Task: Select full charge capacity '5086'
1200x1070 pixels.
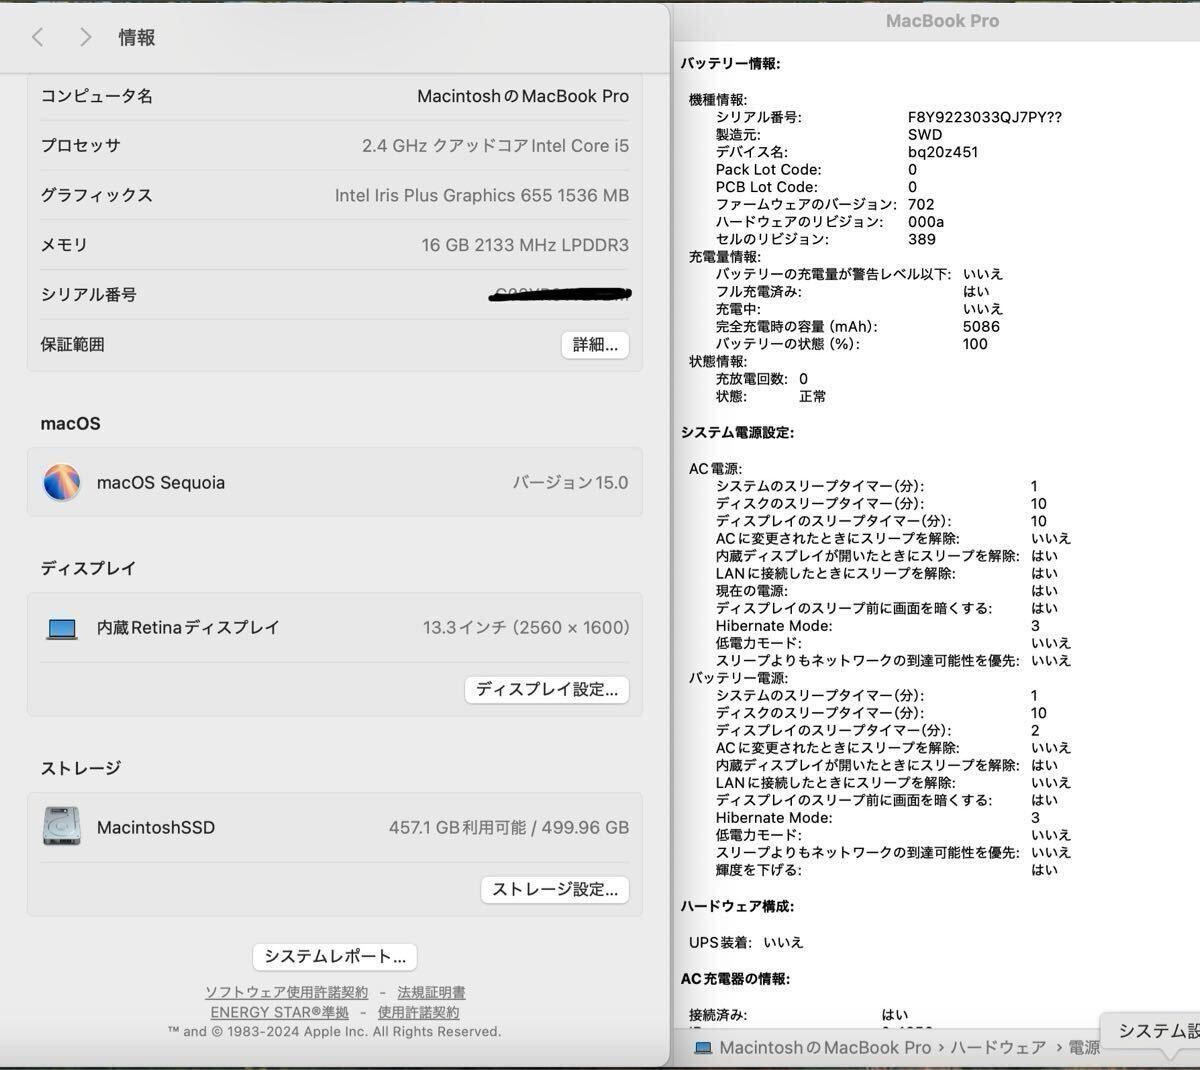Action: coord(981,326)
